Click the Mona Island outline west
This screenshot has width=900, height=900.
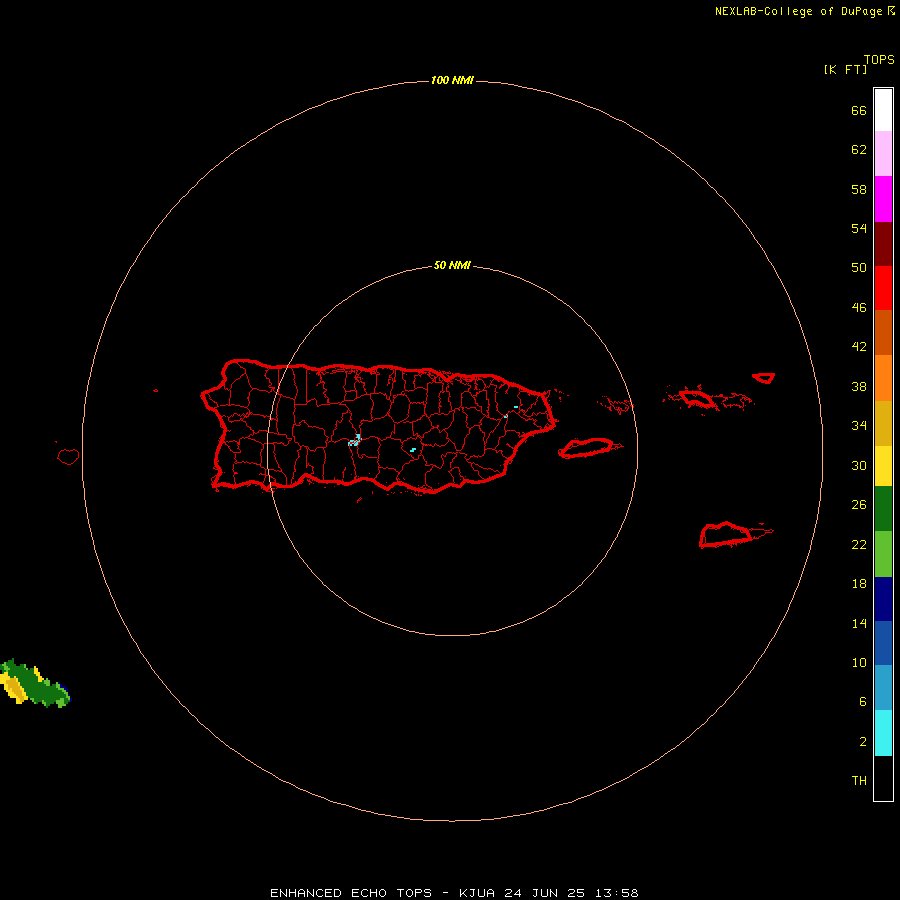pos(68,456)
